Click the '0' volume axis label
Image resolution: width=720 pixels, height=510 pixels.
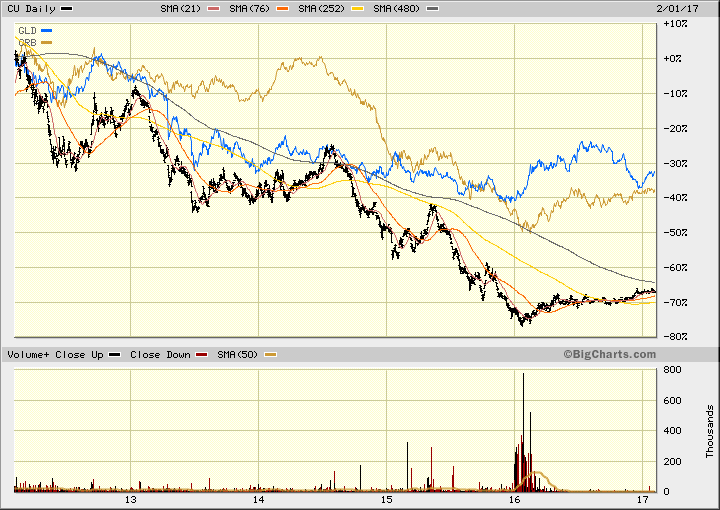(x=667, y=492)
